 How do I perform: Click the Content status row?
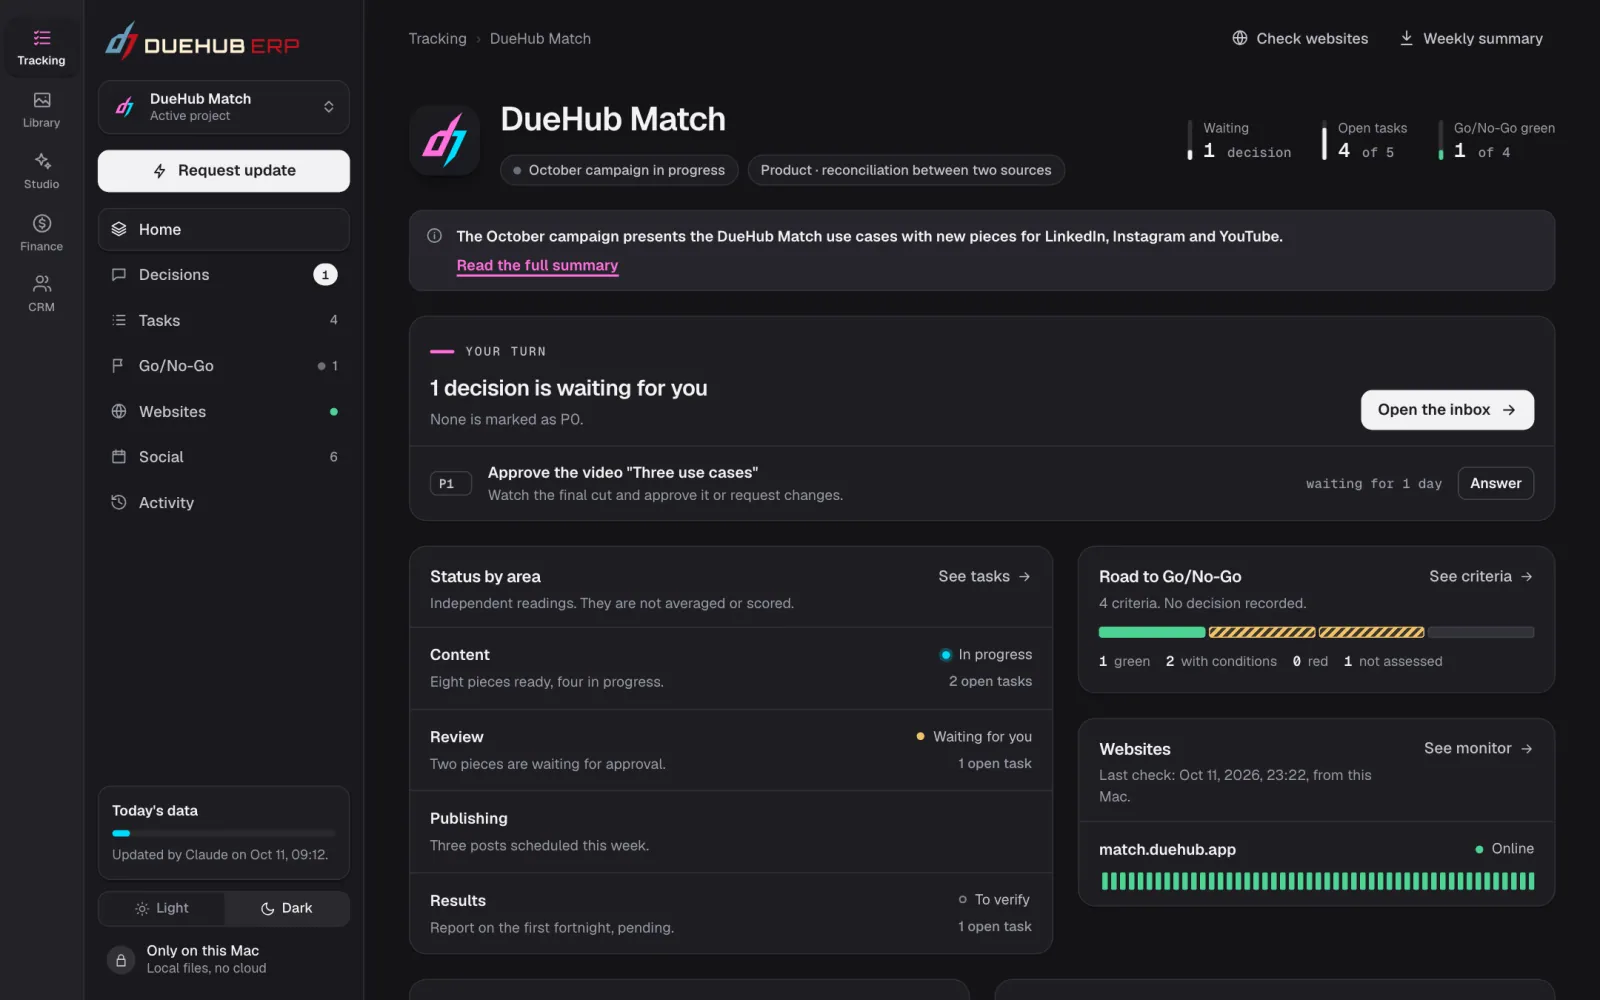pos(731,668)
